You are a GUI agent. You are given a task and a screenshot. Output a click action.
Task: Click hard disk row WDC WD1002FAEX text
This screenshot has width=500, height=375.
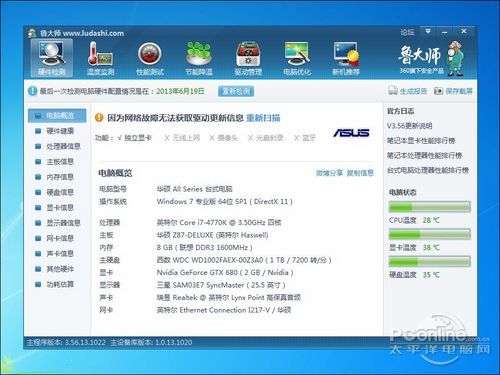click(x=244, y=260)
